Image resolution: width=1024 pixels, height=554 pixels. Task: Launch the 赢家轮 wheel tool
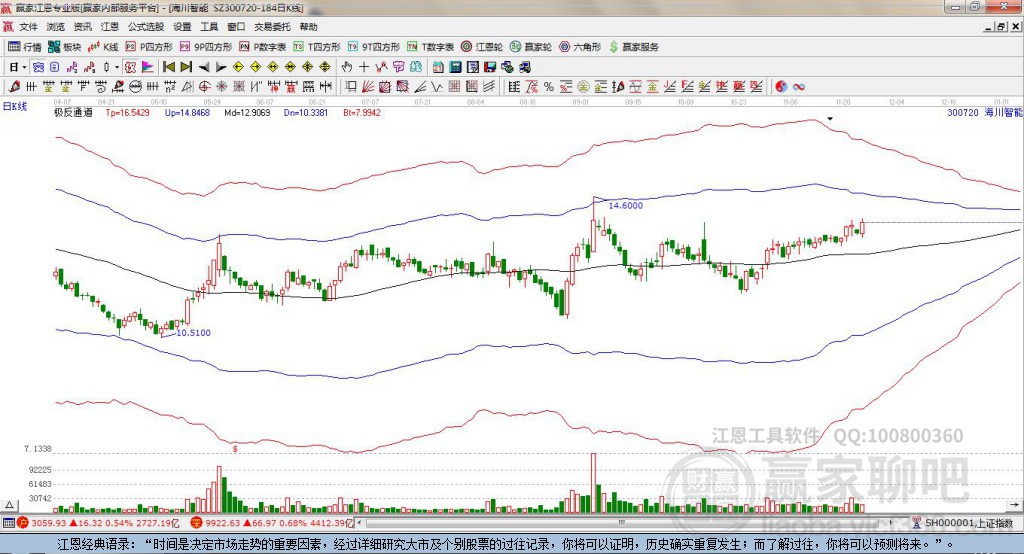click(x=531, y=47)
